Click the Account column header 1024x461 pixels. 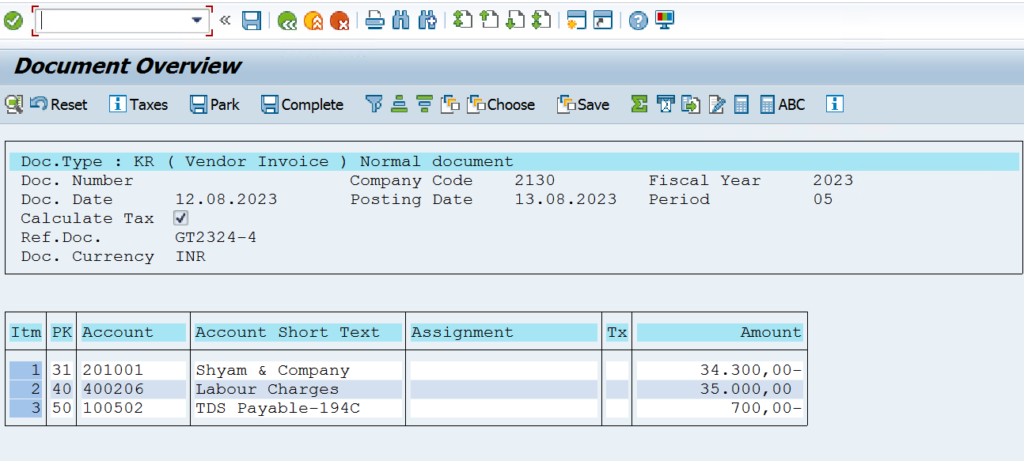[134, 332]
